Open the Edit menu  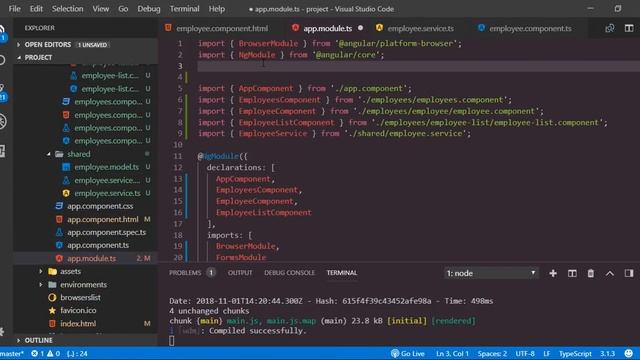click(x=36, y=9)
